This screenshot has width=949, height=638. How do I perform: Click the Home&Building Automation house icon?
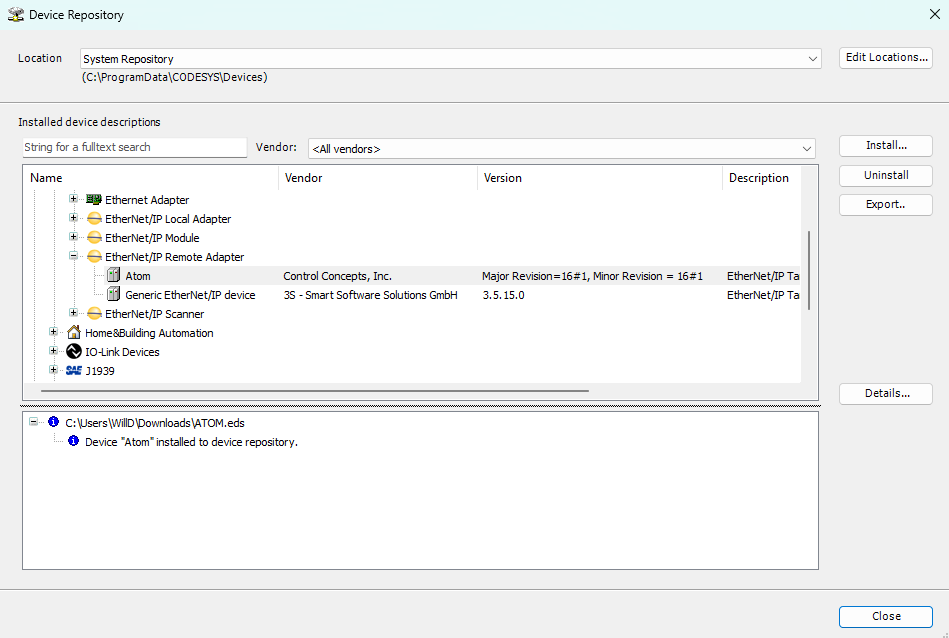73,332
